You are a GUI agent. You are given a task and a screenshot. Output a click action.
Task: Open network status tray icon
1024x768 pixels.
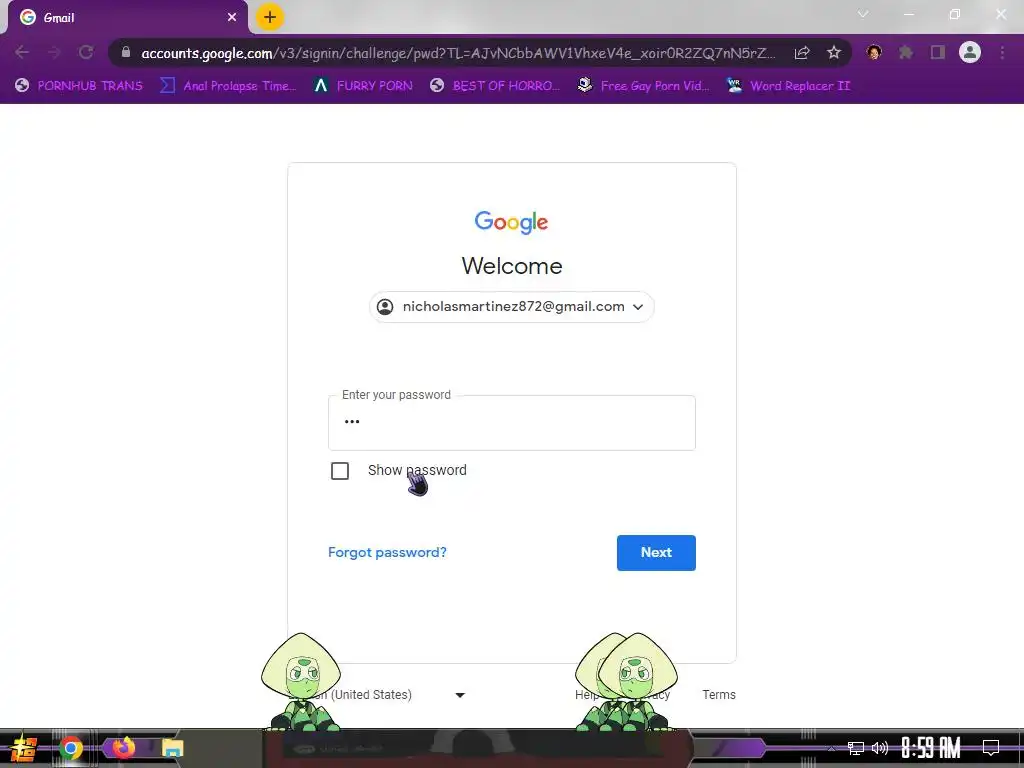856,748
